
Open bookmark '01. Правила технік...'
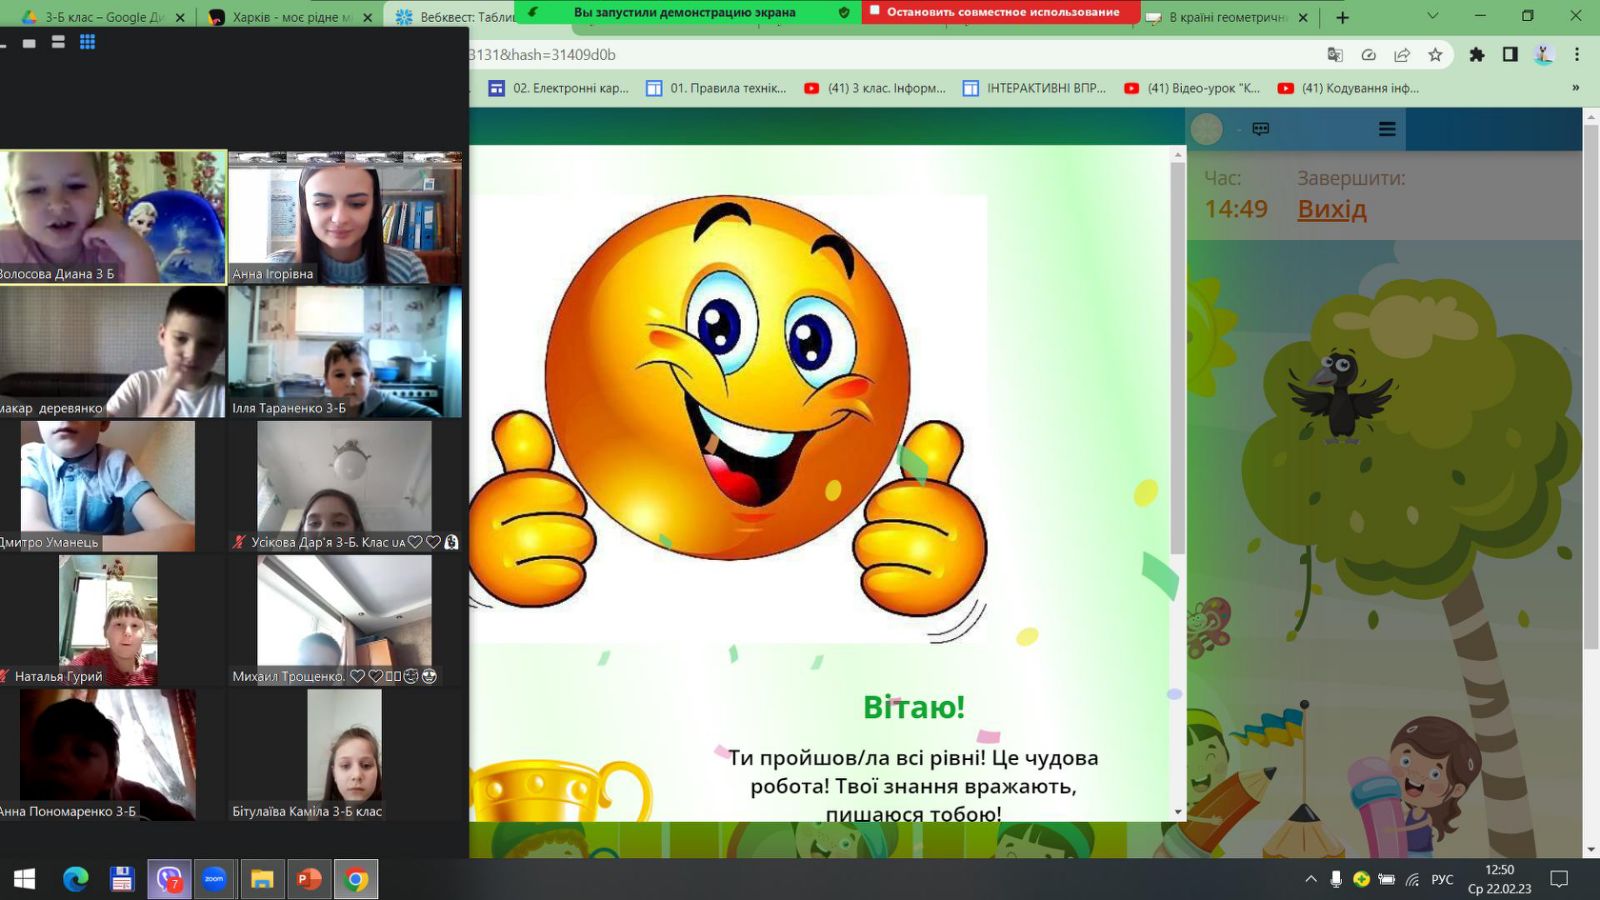coord(717,88)
